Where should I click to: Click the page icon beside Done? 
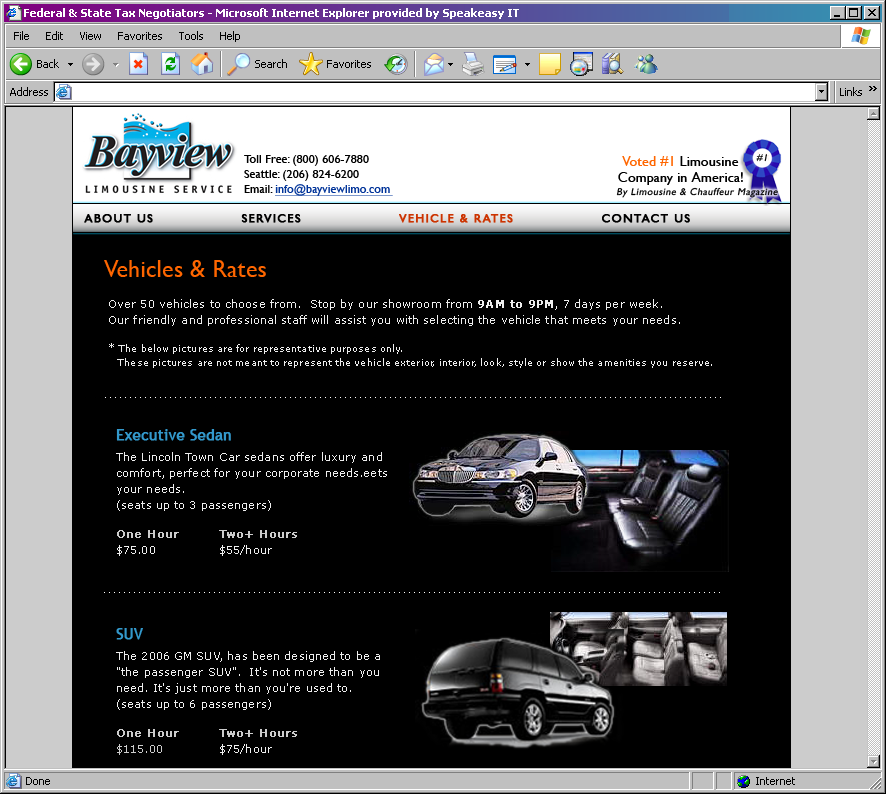[14, 781]
